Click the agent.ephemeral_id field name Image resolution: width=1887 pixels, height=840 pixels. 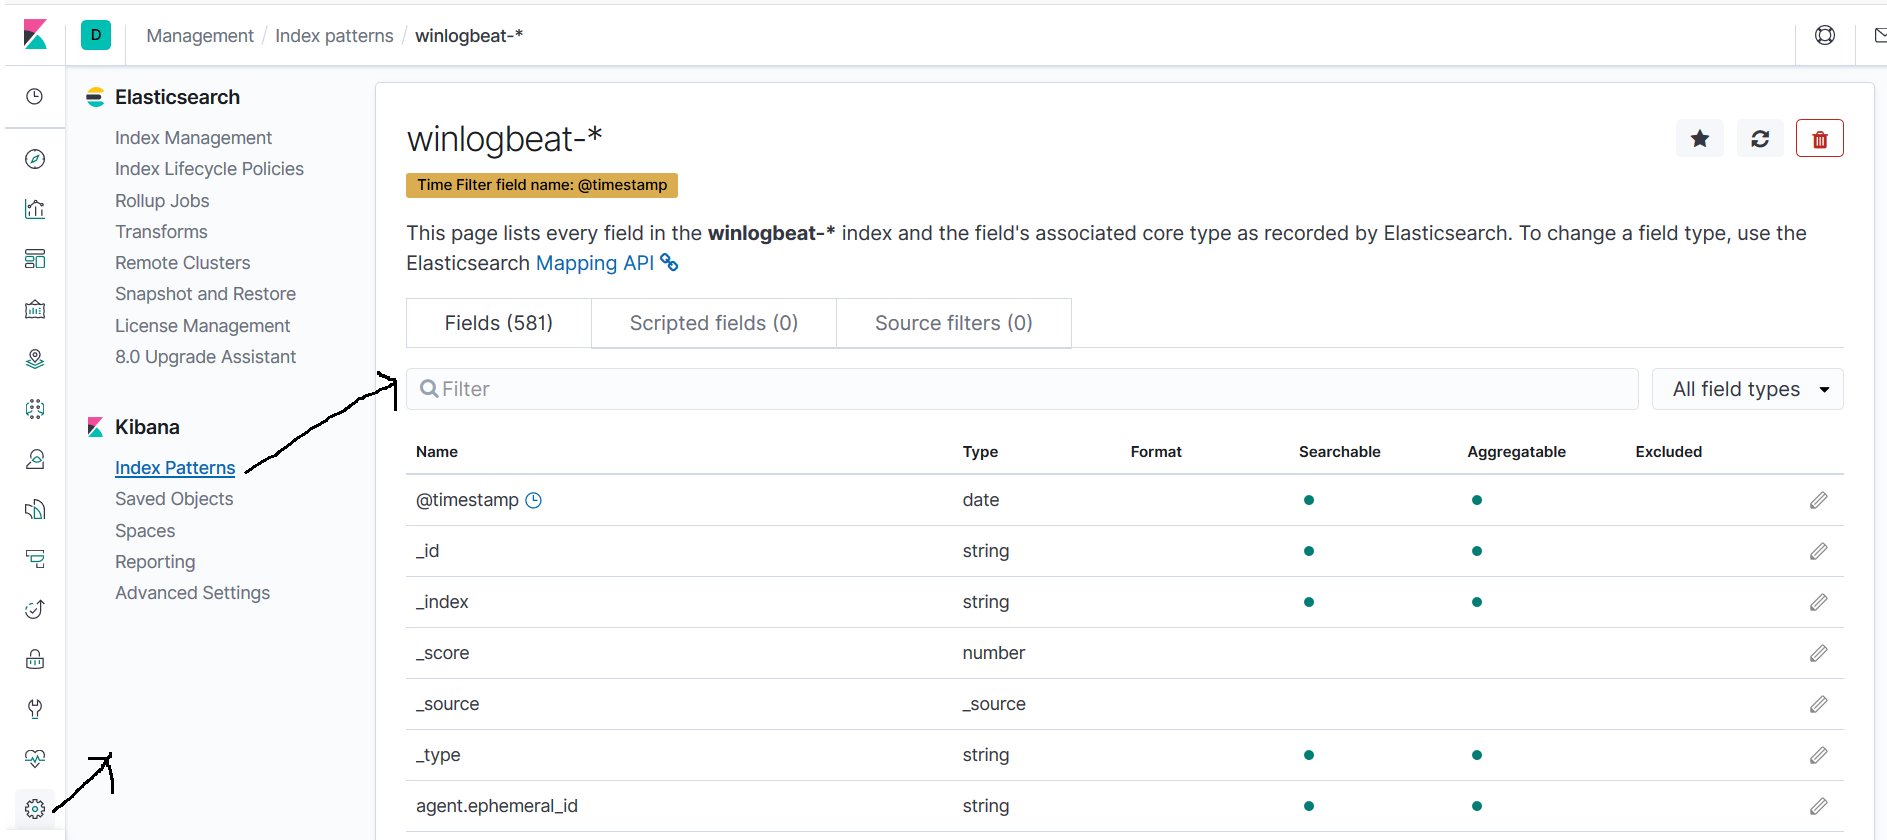(x=497, y=806)
